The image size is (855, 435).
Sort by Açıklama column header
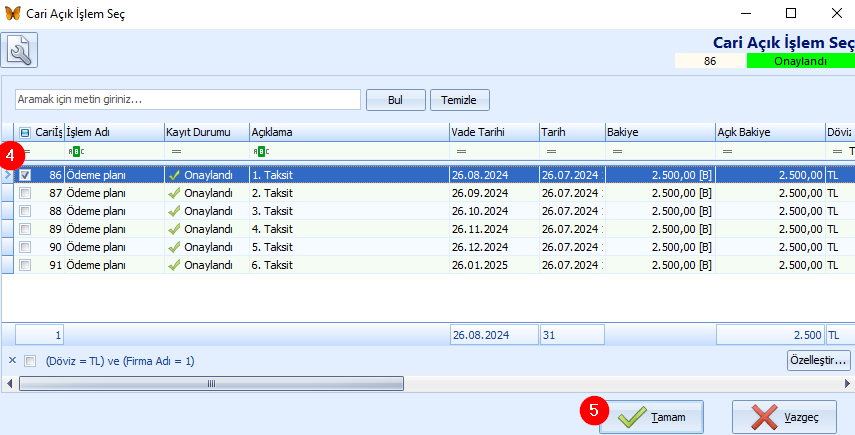tap(350, 132)
